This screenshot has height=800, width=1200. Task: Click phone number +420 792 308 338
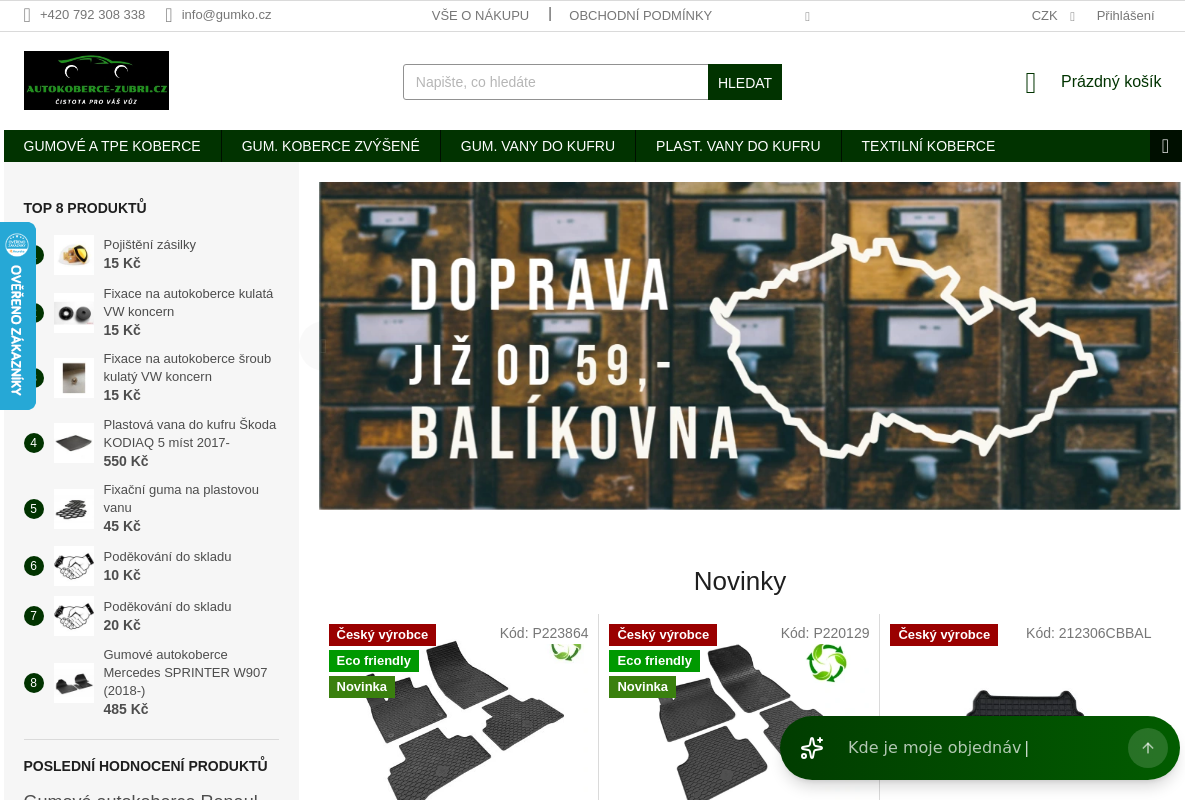click(92, 15)
